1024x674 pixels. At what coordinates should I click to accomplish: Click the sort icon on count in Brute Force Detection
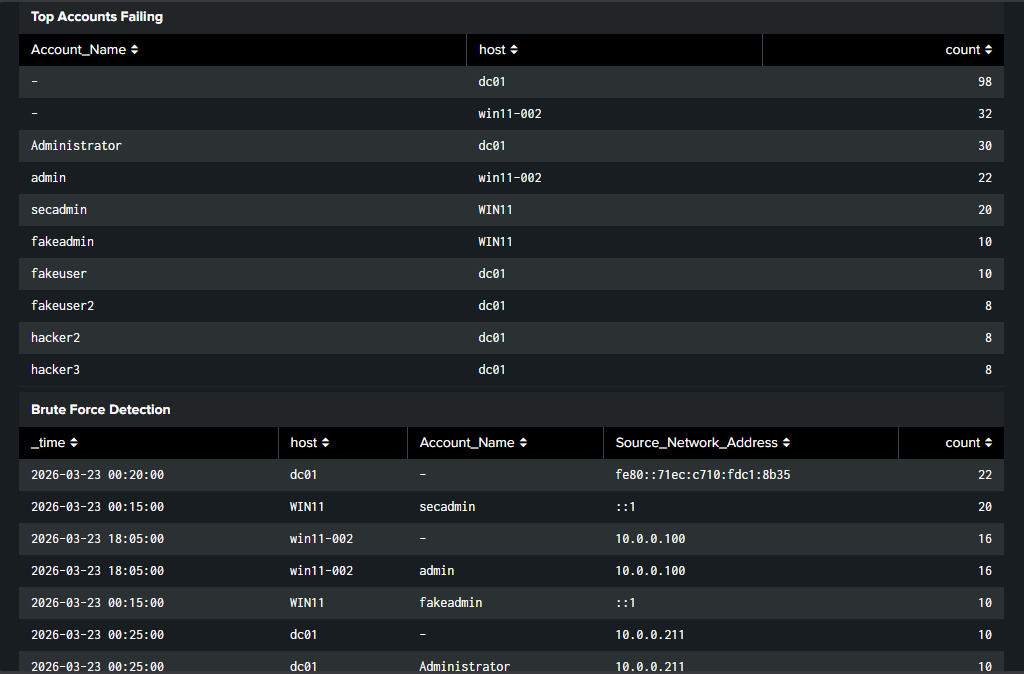pos(989,442)
